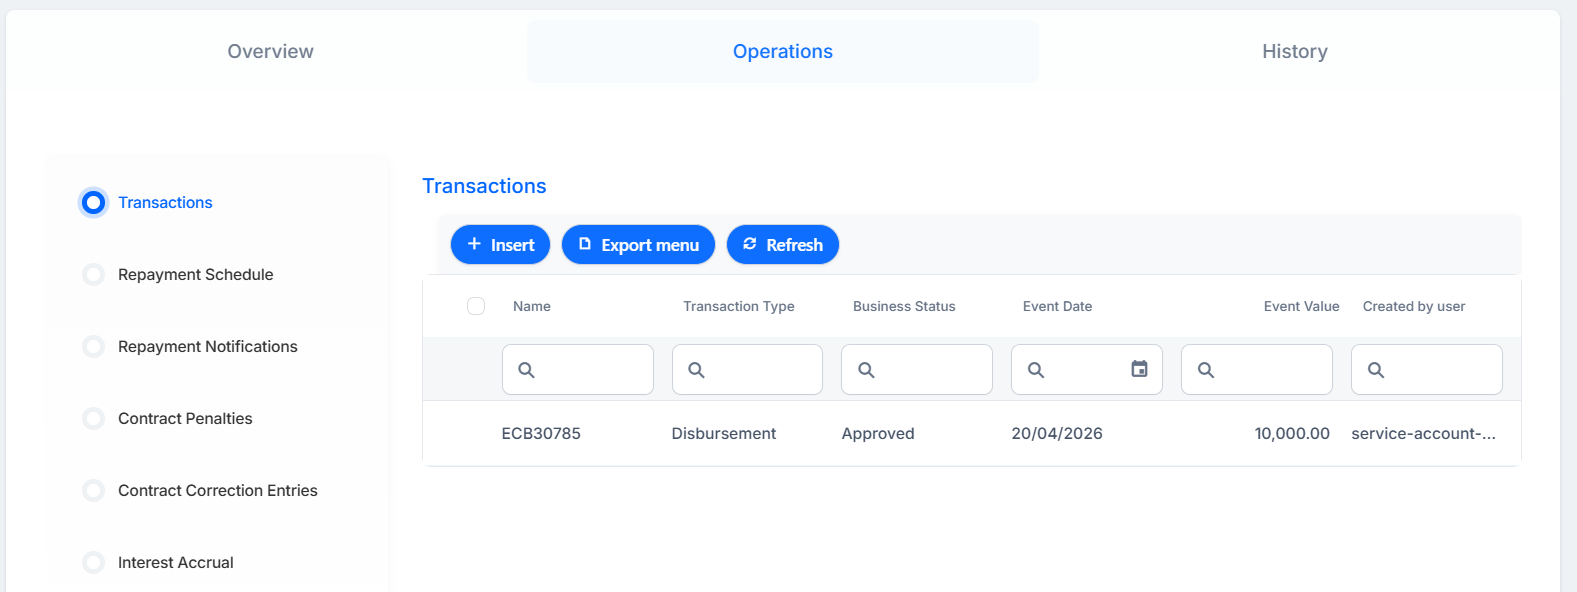Click the calendar icon in Event Date filter
The width and height of the screenshot is (1577, 592).
point(1139,369)
